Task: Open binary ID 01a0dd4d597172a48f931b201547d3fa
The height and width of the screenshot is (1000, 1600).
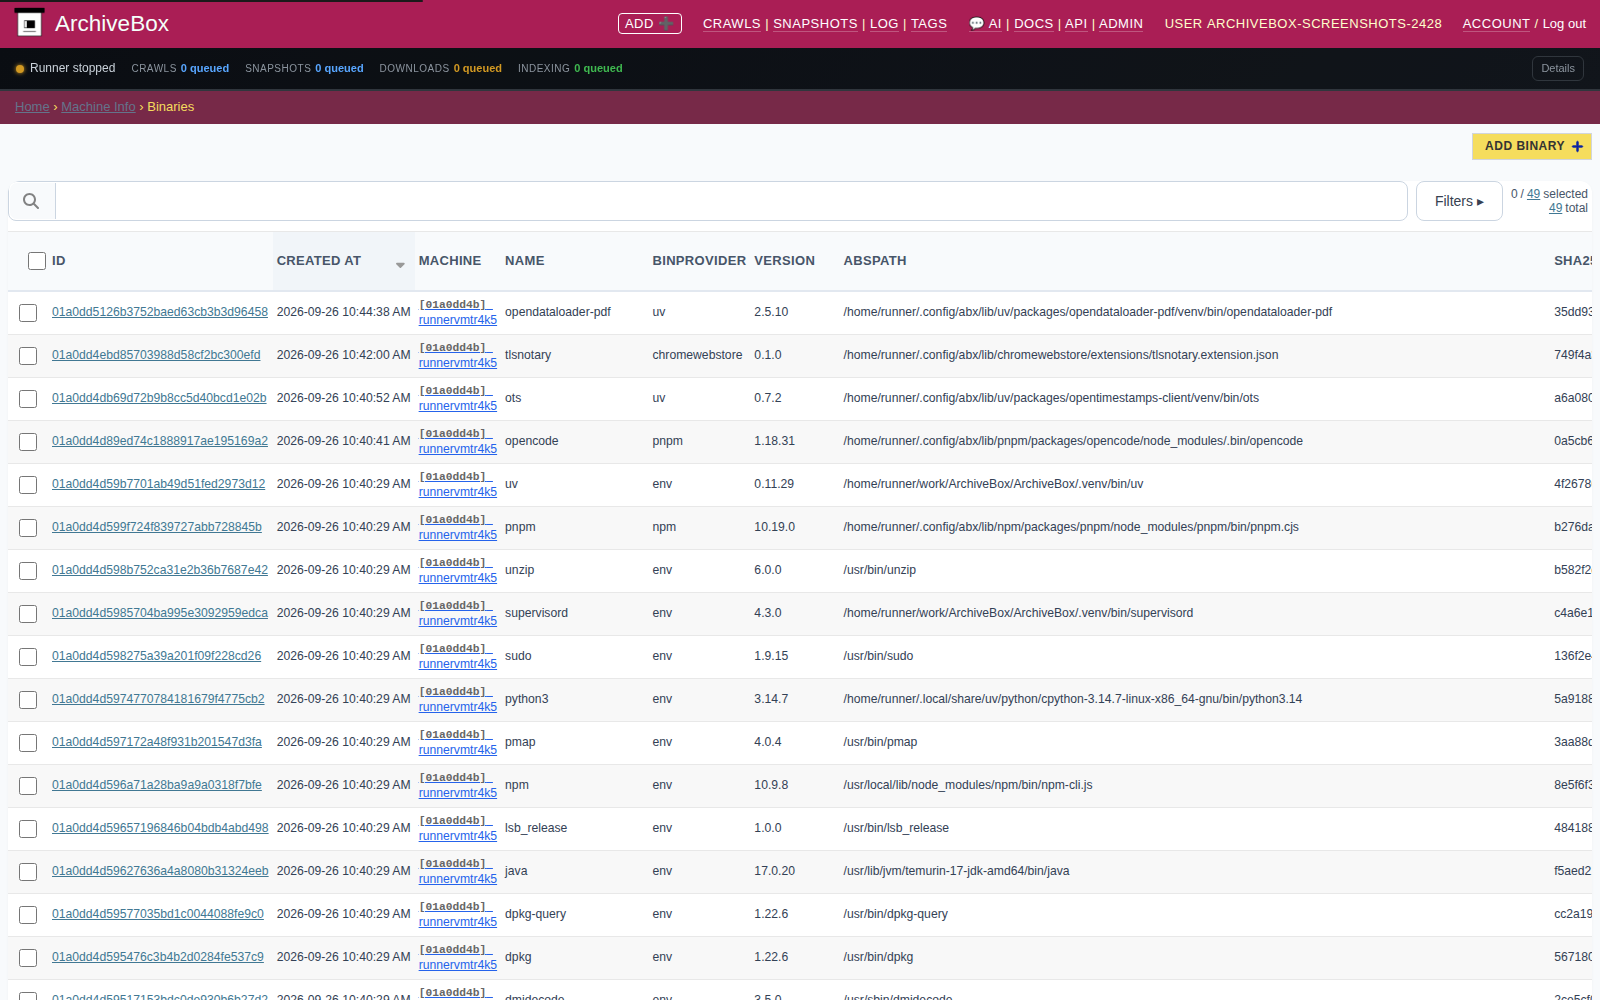Action: 157,742
